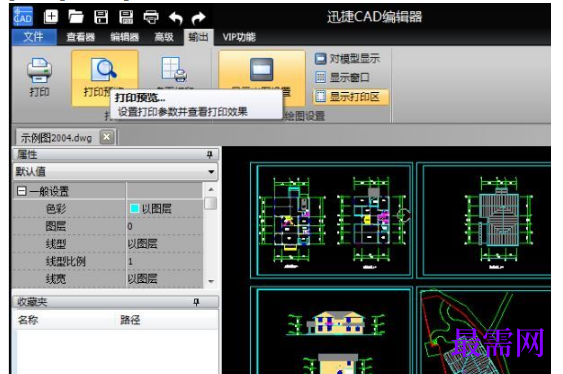This screenshot has width=563, height=374.
Task: Save the drawing with first floppy icon
Action: 101,17
